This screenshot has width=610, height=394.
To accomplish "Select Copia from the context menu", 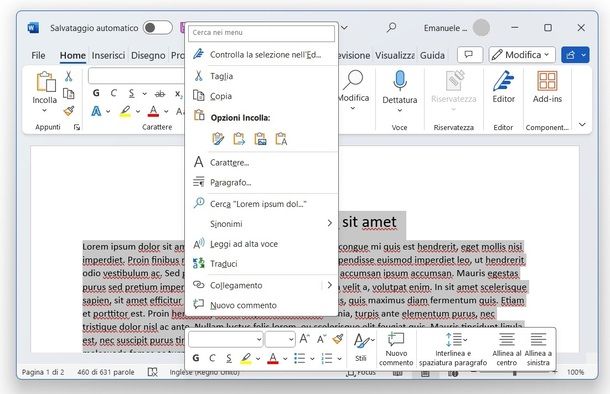I will (261, 96).
